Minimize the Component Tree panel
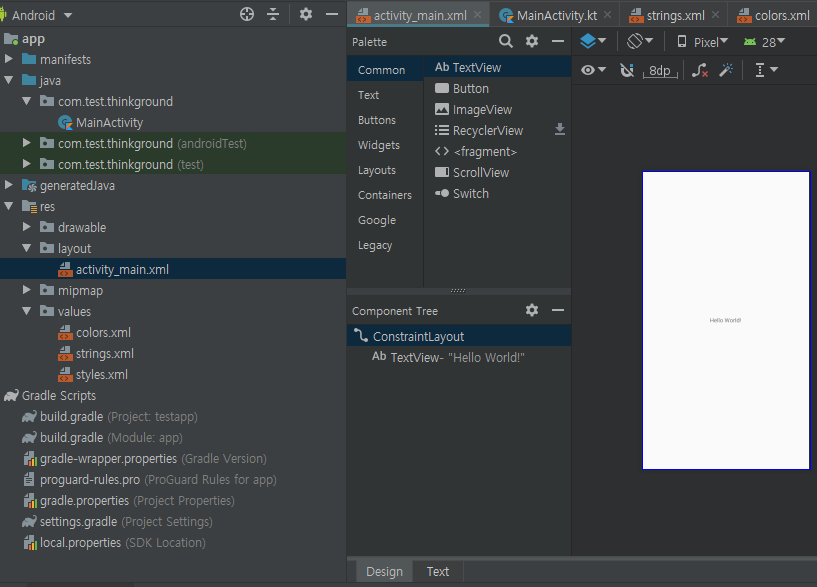Screen dimensions: 817x587 click(x=558, y=310)
